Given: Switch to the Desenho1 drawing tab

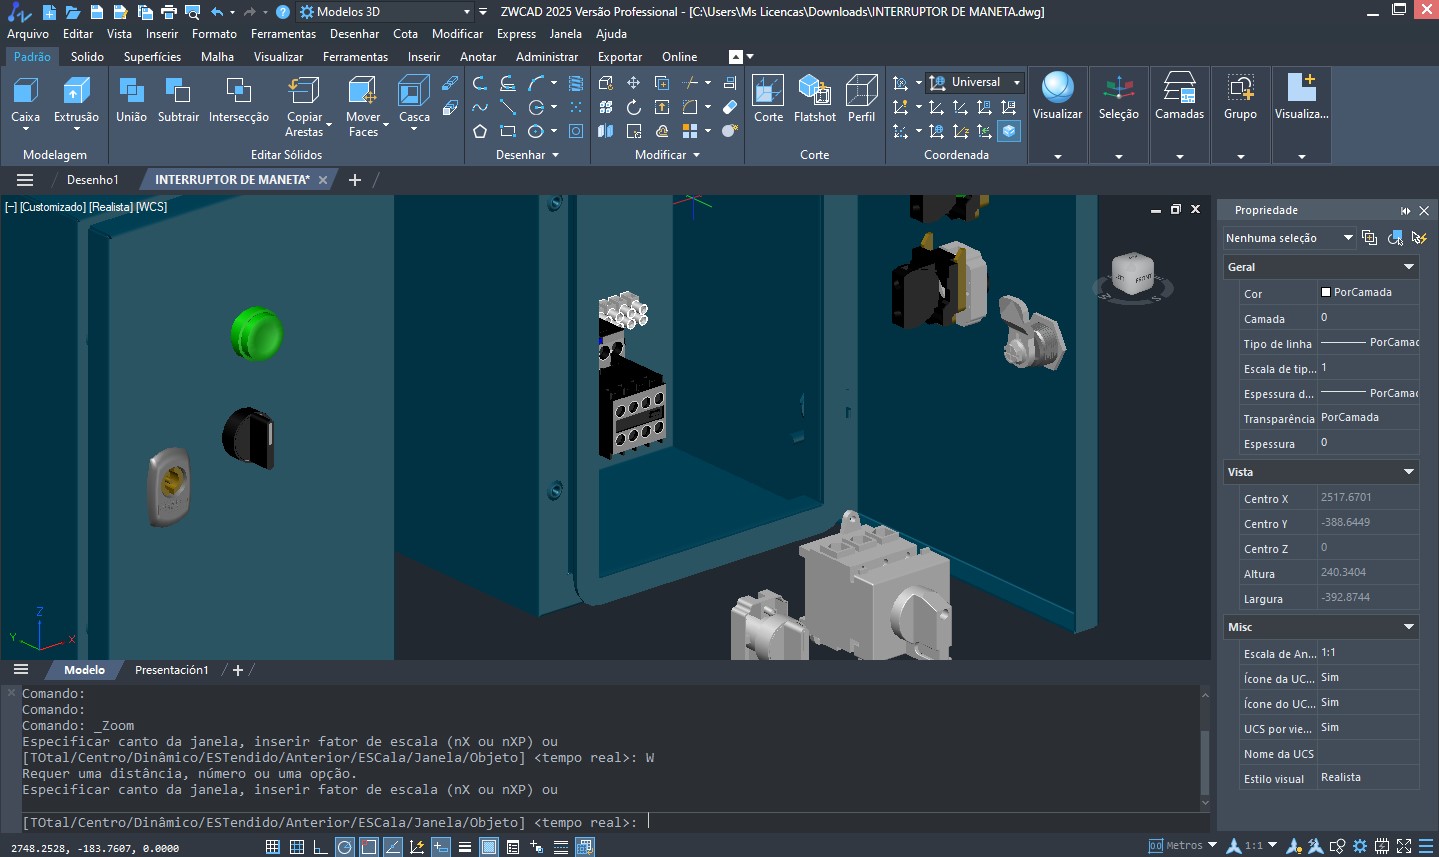Looking at the screenshot, I should (92, 180).
